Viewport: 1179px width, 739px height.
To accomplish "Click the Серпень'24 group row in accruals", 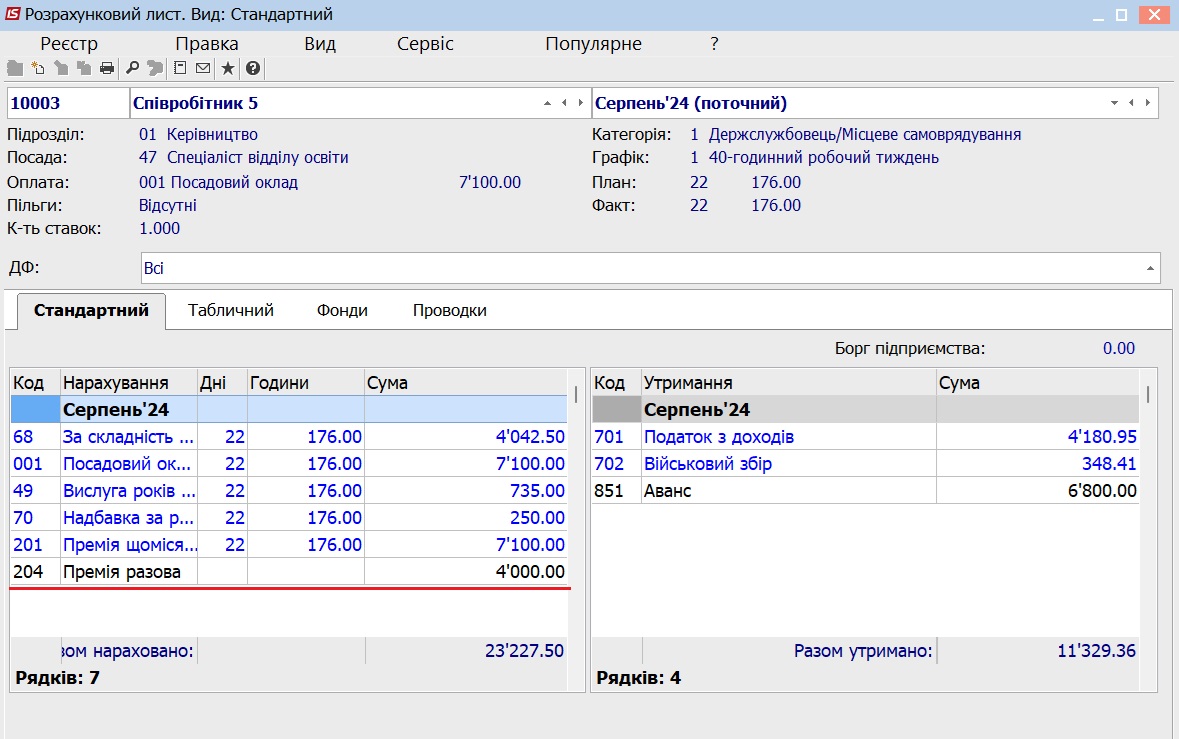I will pos(289,410).
